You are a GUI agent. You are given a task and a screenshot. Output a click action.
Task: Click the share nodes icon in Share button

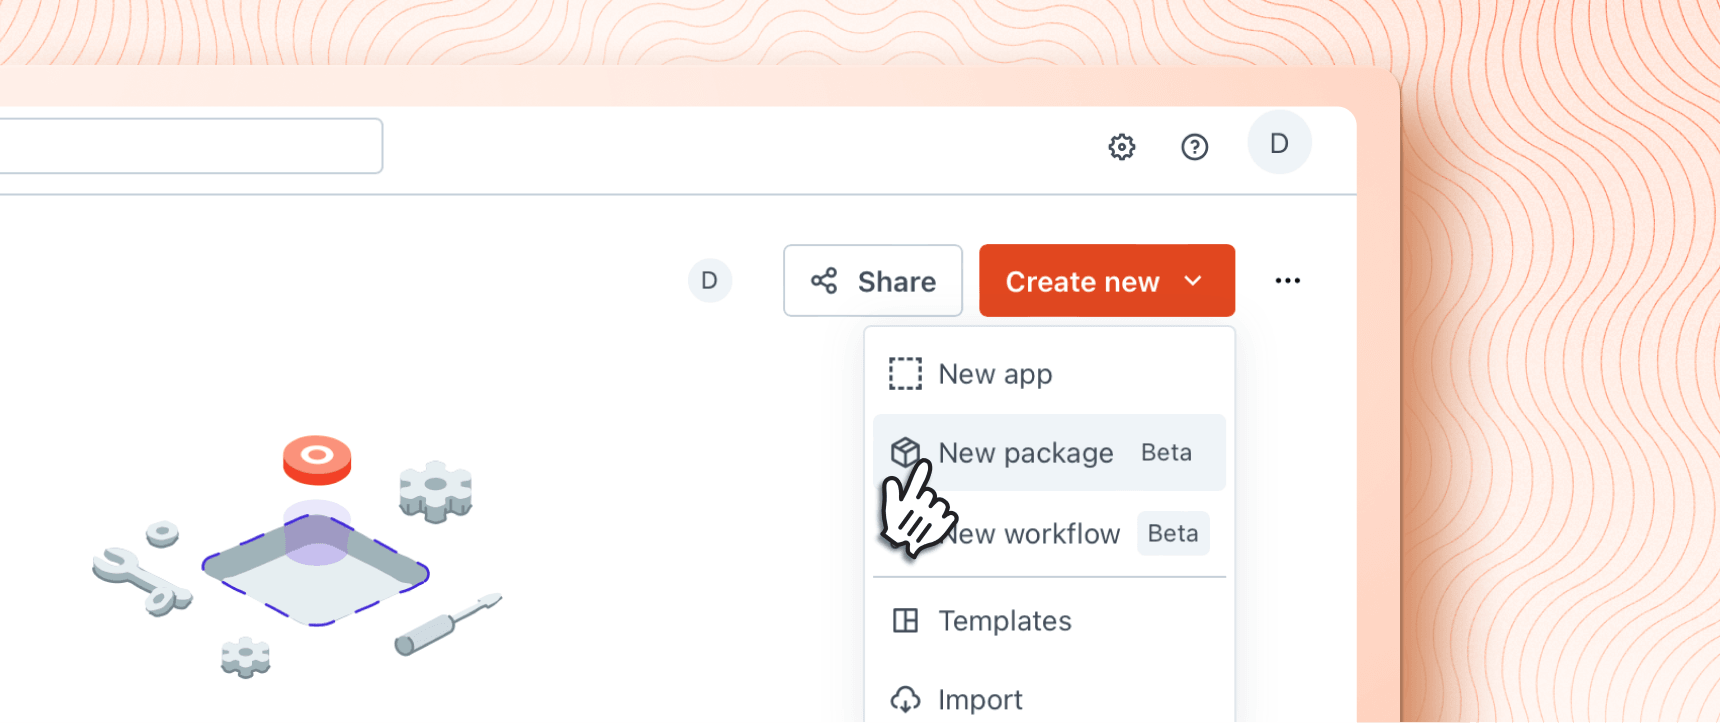point(824,281)
